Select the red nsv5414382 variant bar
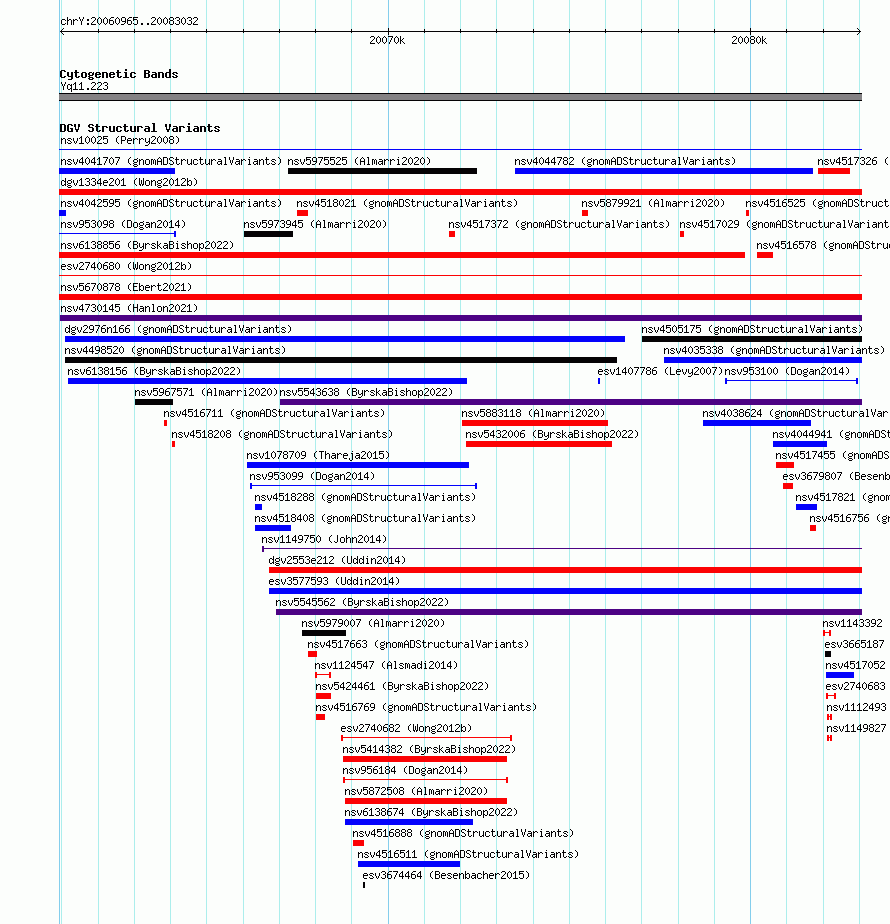Image resolution: width=890 pixels, height=924 pixels. point(425,759)
